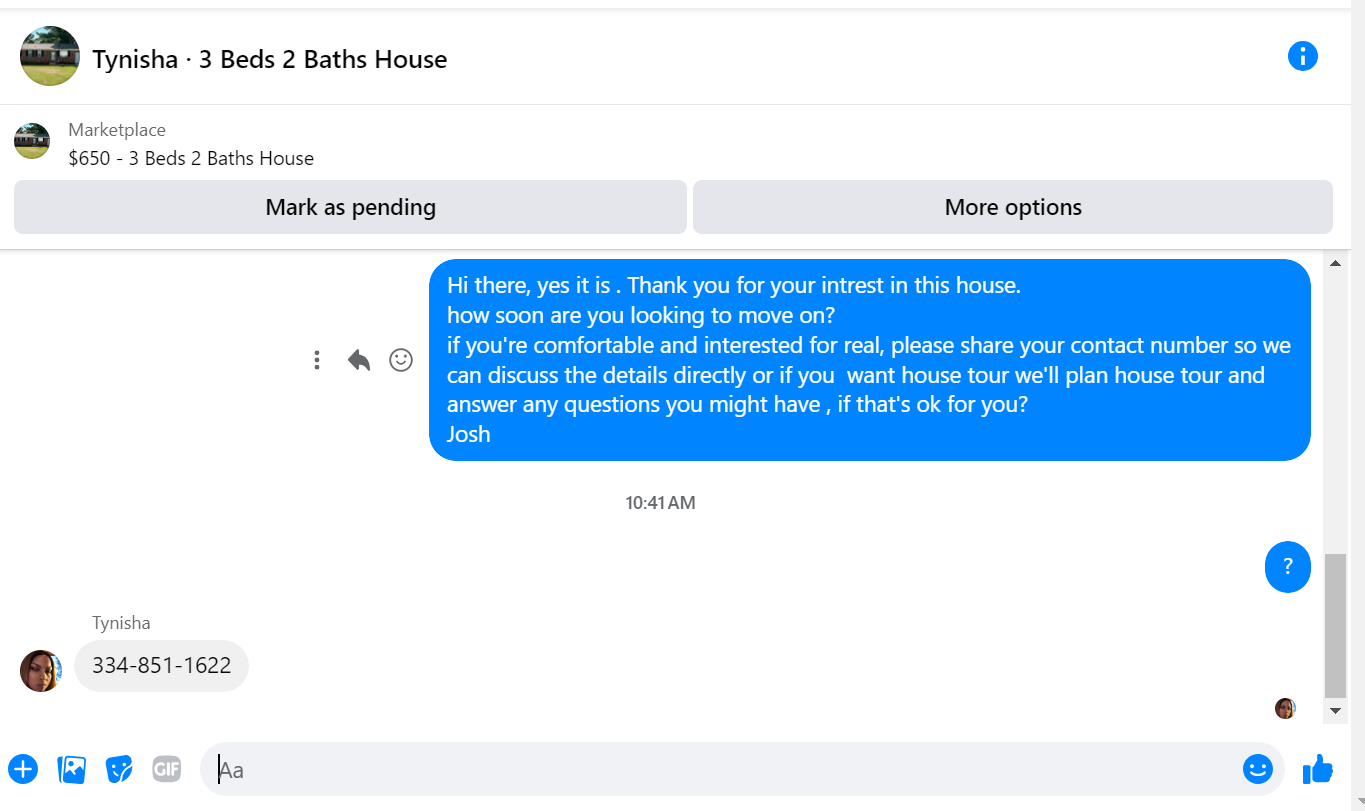This screenshot has height=811, width=1365.
Task: Open the $650 - 3 Beds 2 Baths House listing
Action: [x=191, y=158]
